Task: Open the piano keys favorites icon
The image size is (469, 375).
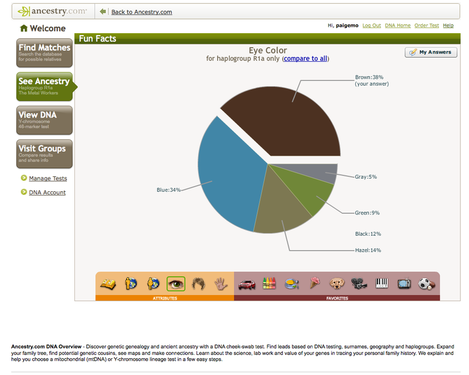Action: [x=382, y=284]
